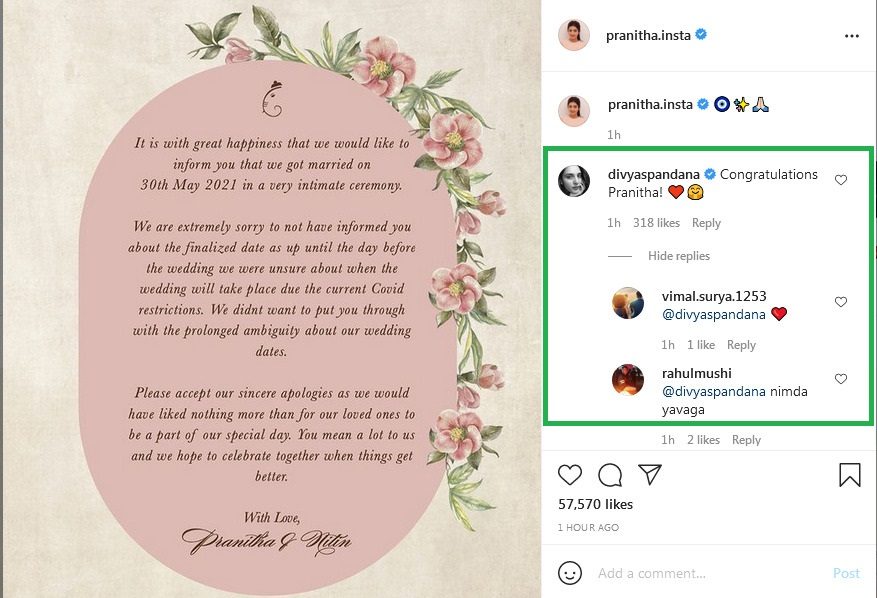This screenshot has width=877, height=598.
Task: Reply to vimal.surya.1253's comment
Action: [741, 345]
